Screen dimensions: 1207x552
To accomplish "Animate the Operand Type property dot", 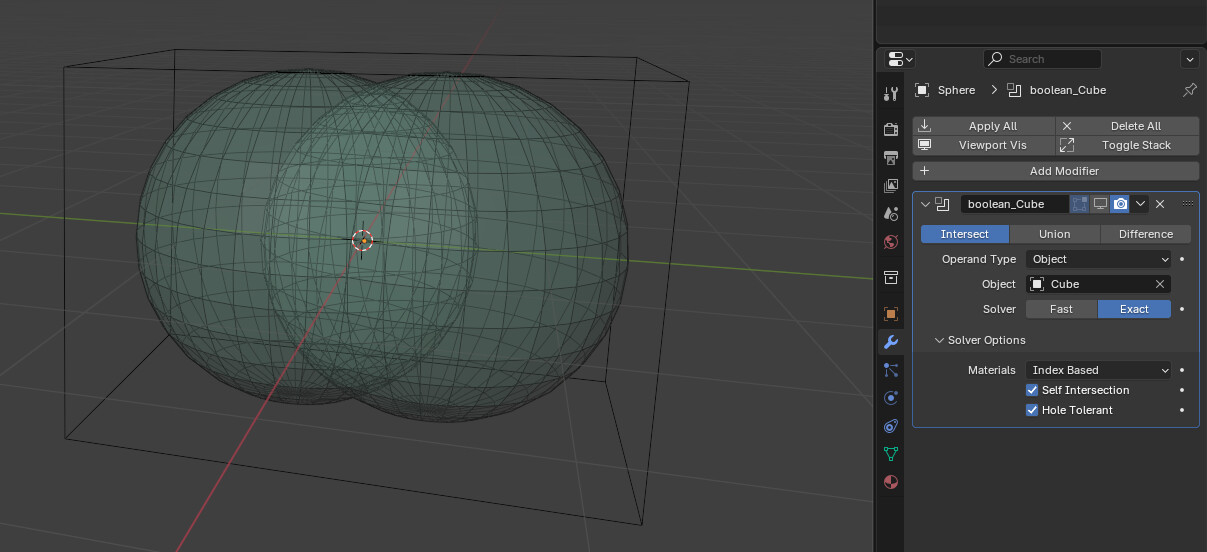I will (x=1182, y=259).
